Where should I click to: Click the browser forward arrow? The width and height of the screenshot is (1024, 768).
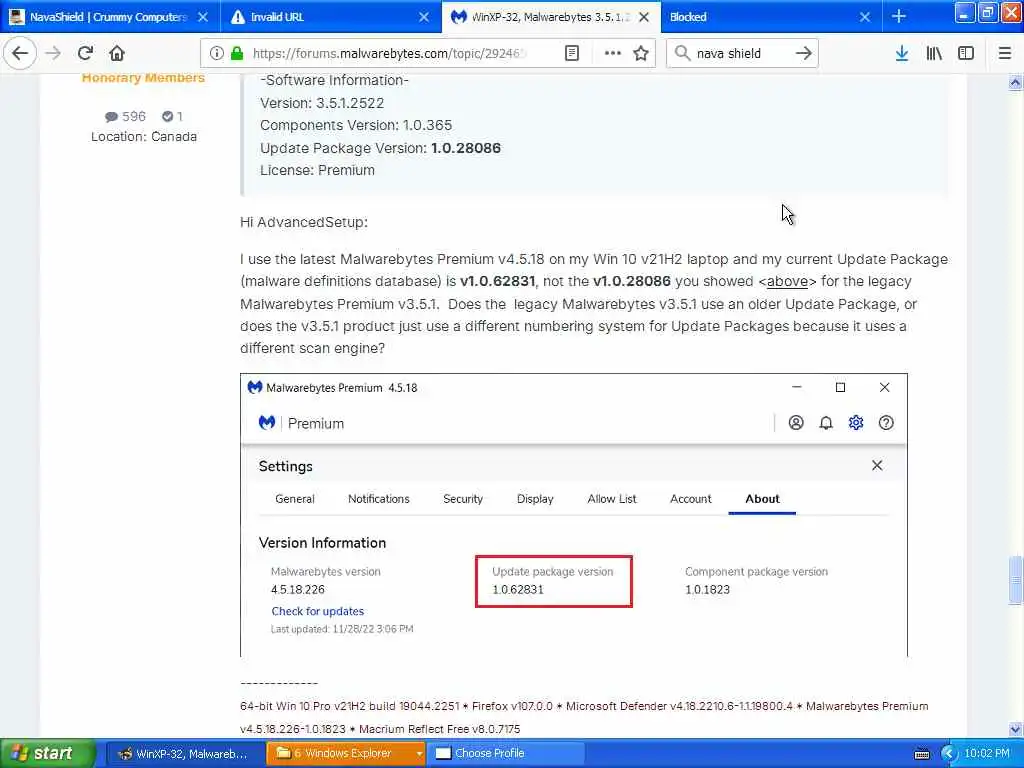(x=53, y=54)
